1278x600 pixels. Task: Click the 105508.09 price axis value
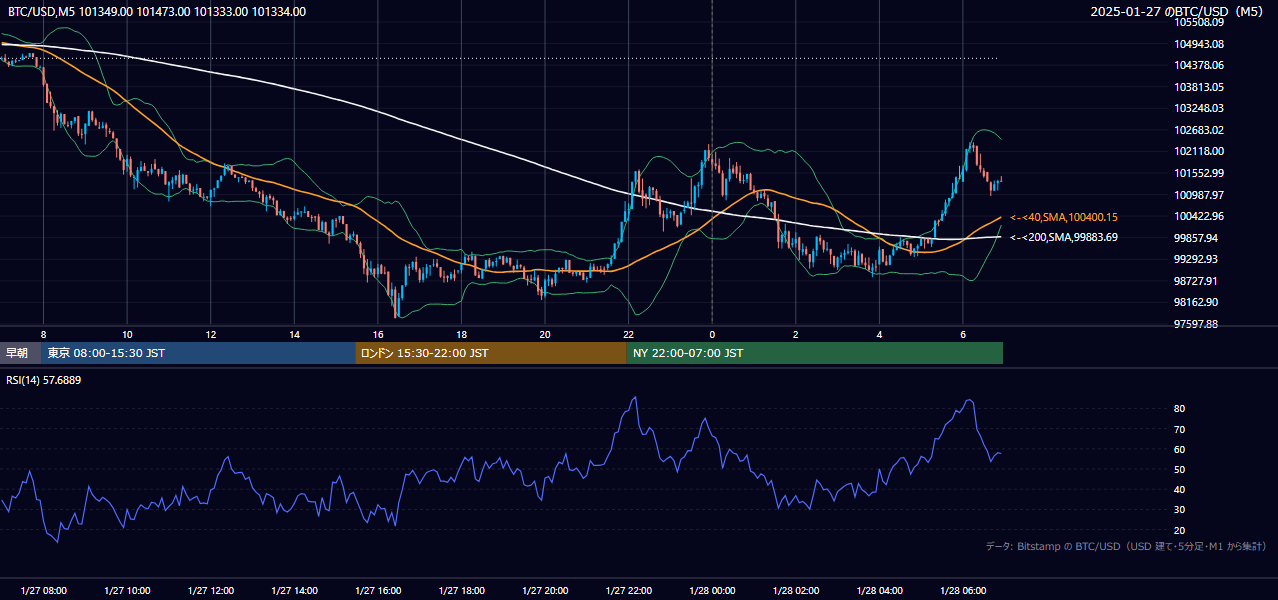[1199, 22]
